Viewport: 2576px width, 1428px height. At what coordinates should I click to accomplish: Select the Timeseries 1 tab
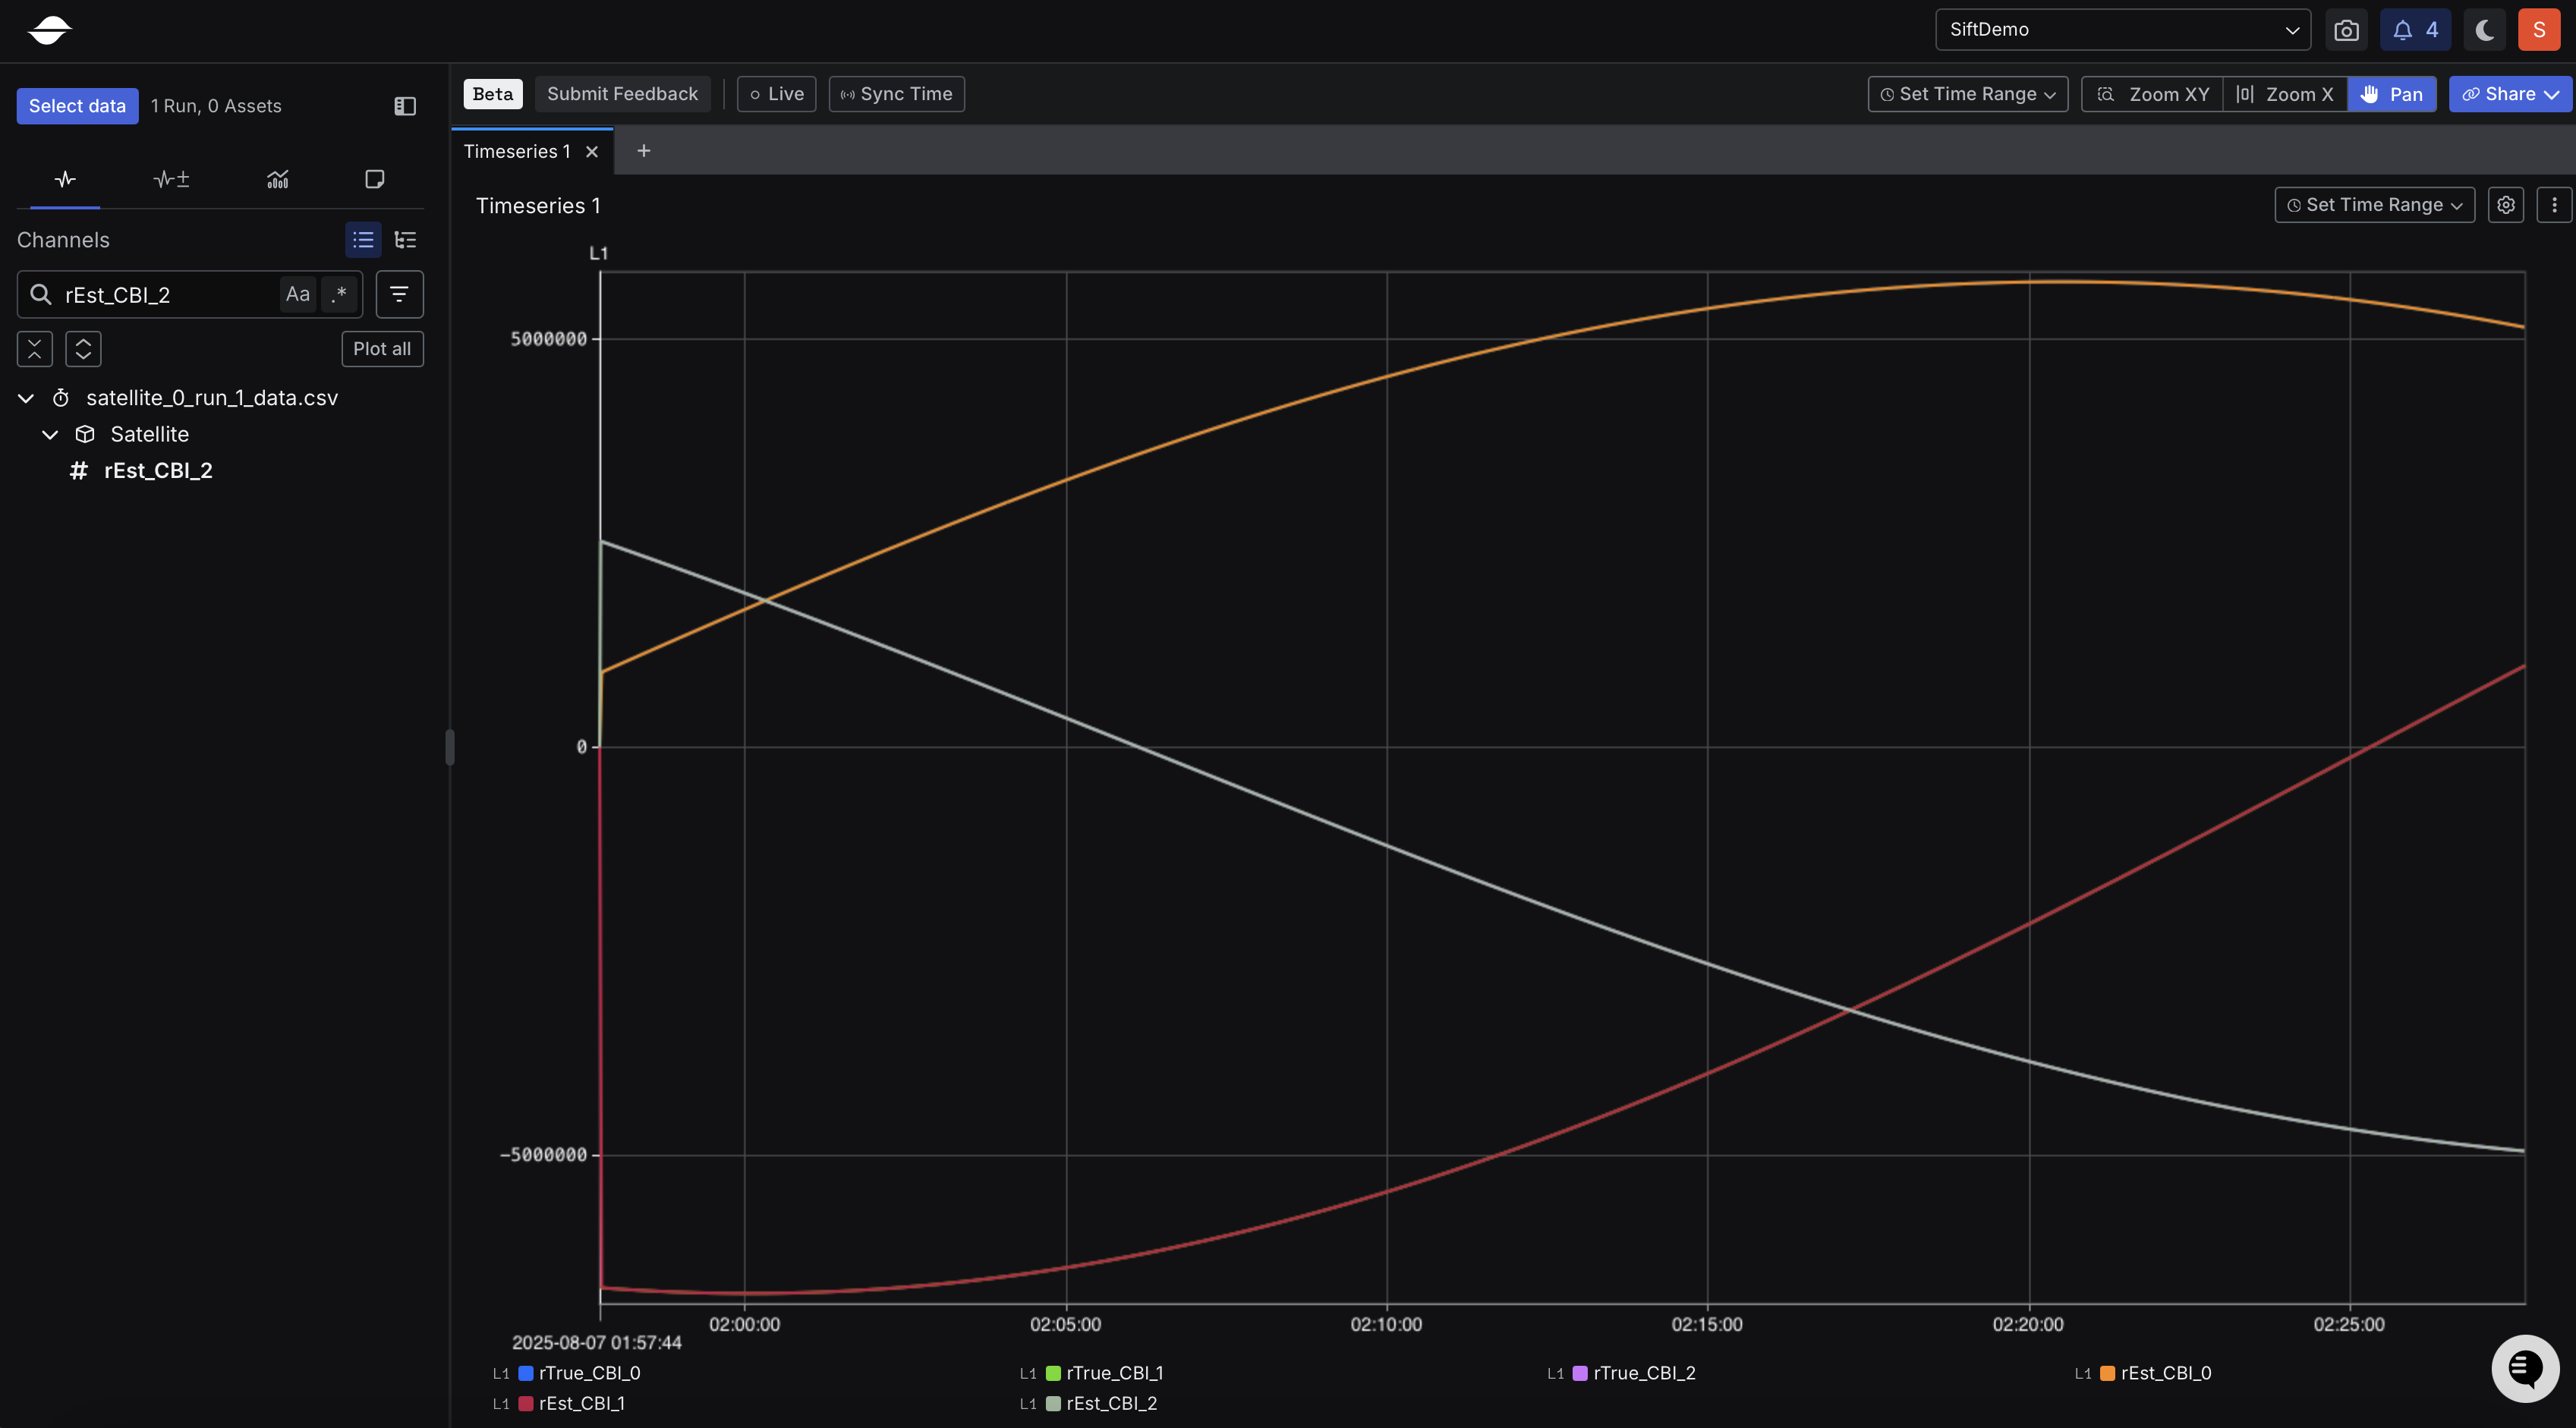click(517, 151)
